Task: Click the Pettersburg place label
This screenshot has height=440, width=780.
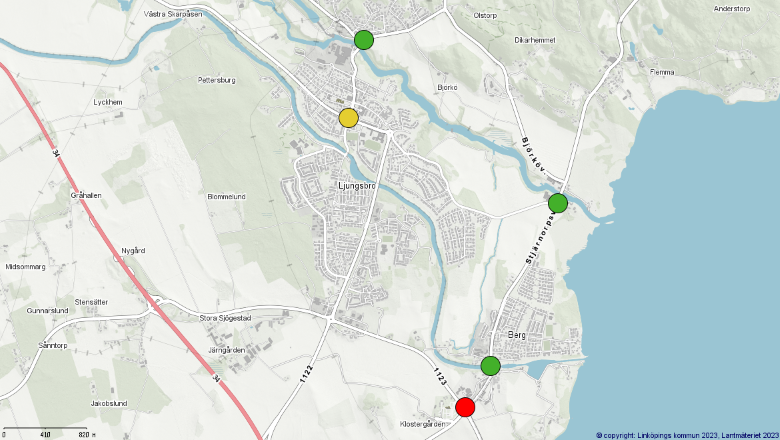Action: 216,79
